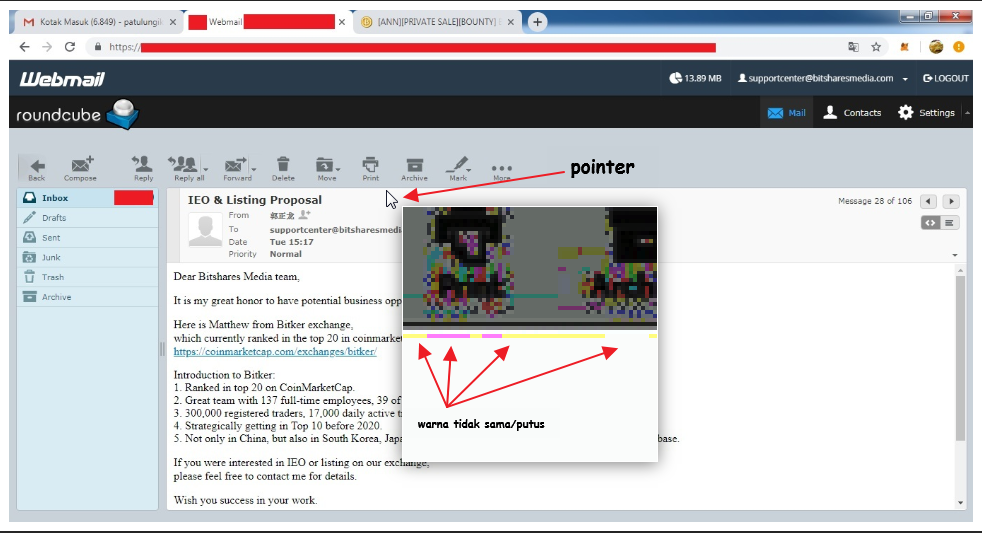Click the message body scrollbar
The image size is (982, 533).
(960, 357)
